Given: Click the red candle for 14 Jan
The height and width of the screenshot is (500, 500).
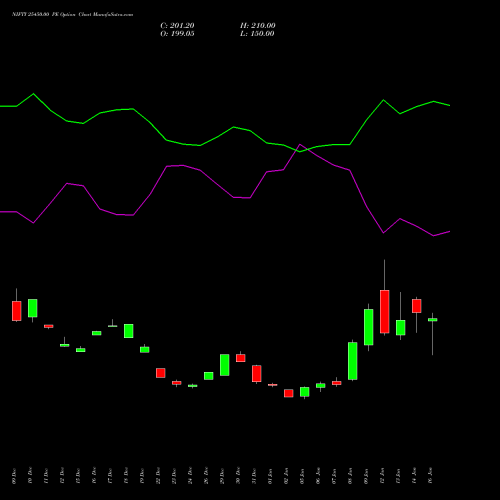Looking at the screenshot, I should [x=416, y=306].
